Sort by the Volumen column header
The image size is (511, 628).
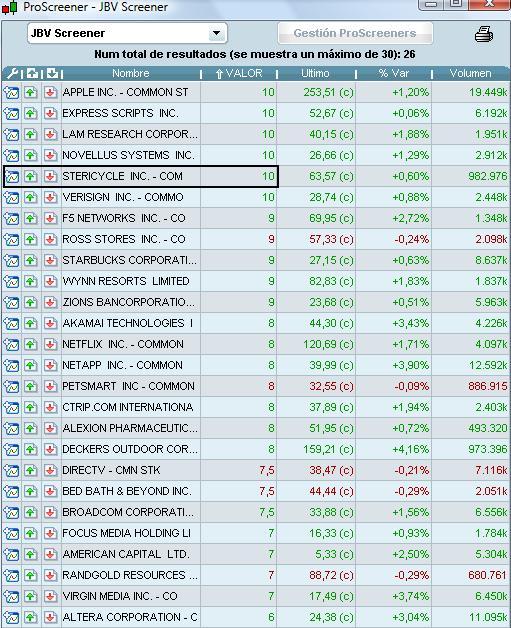[470, 73]
